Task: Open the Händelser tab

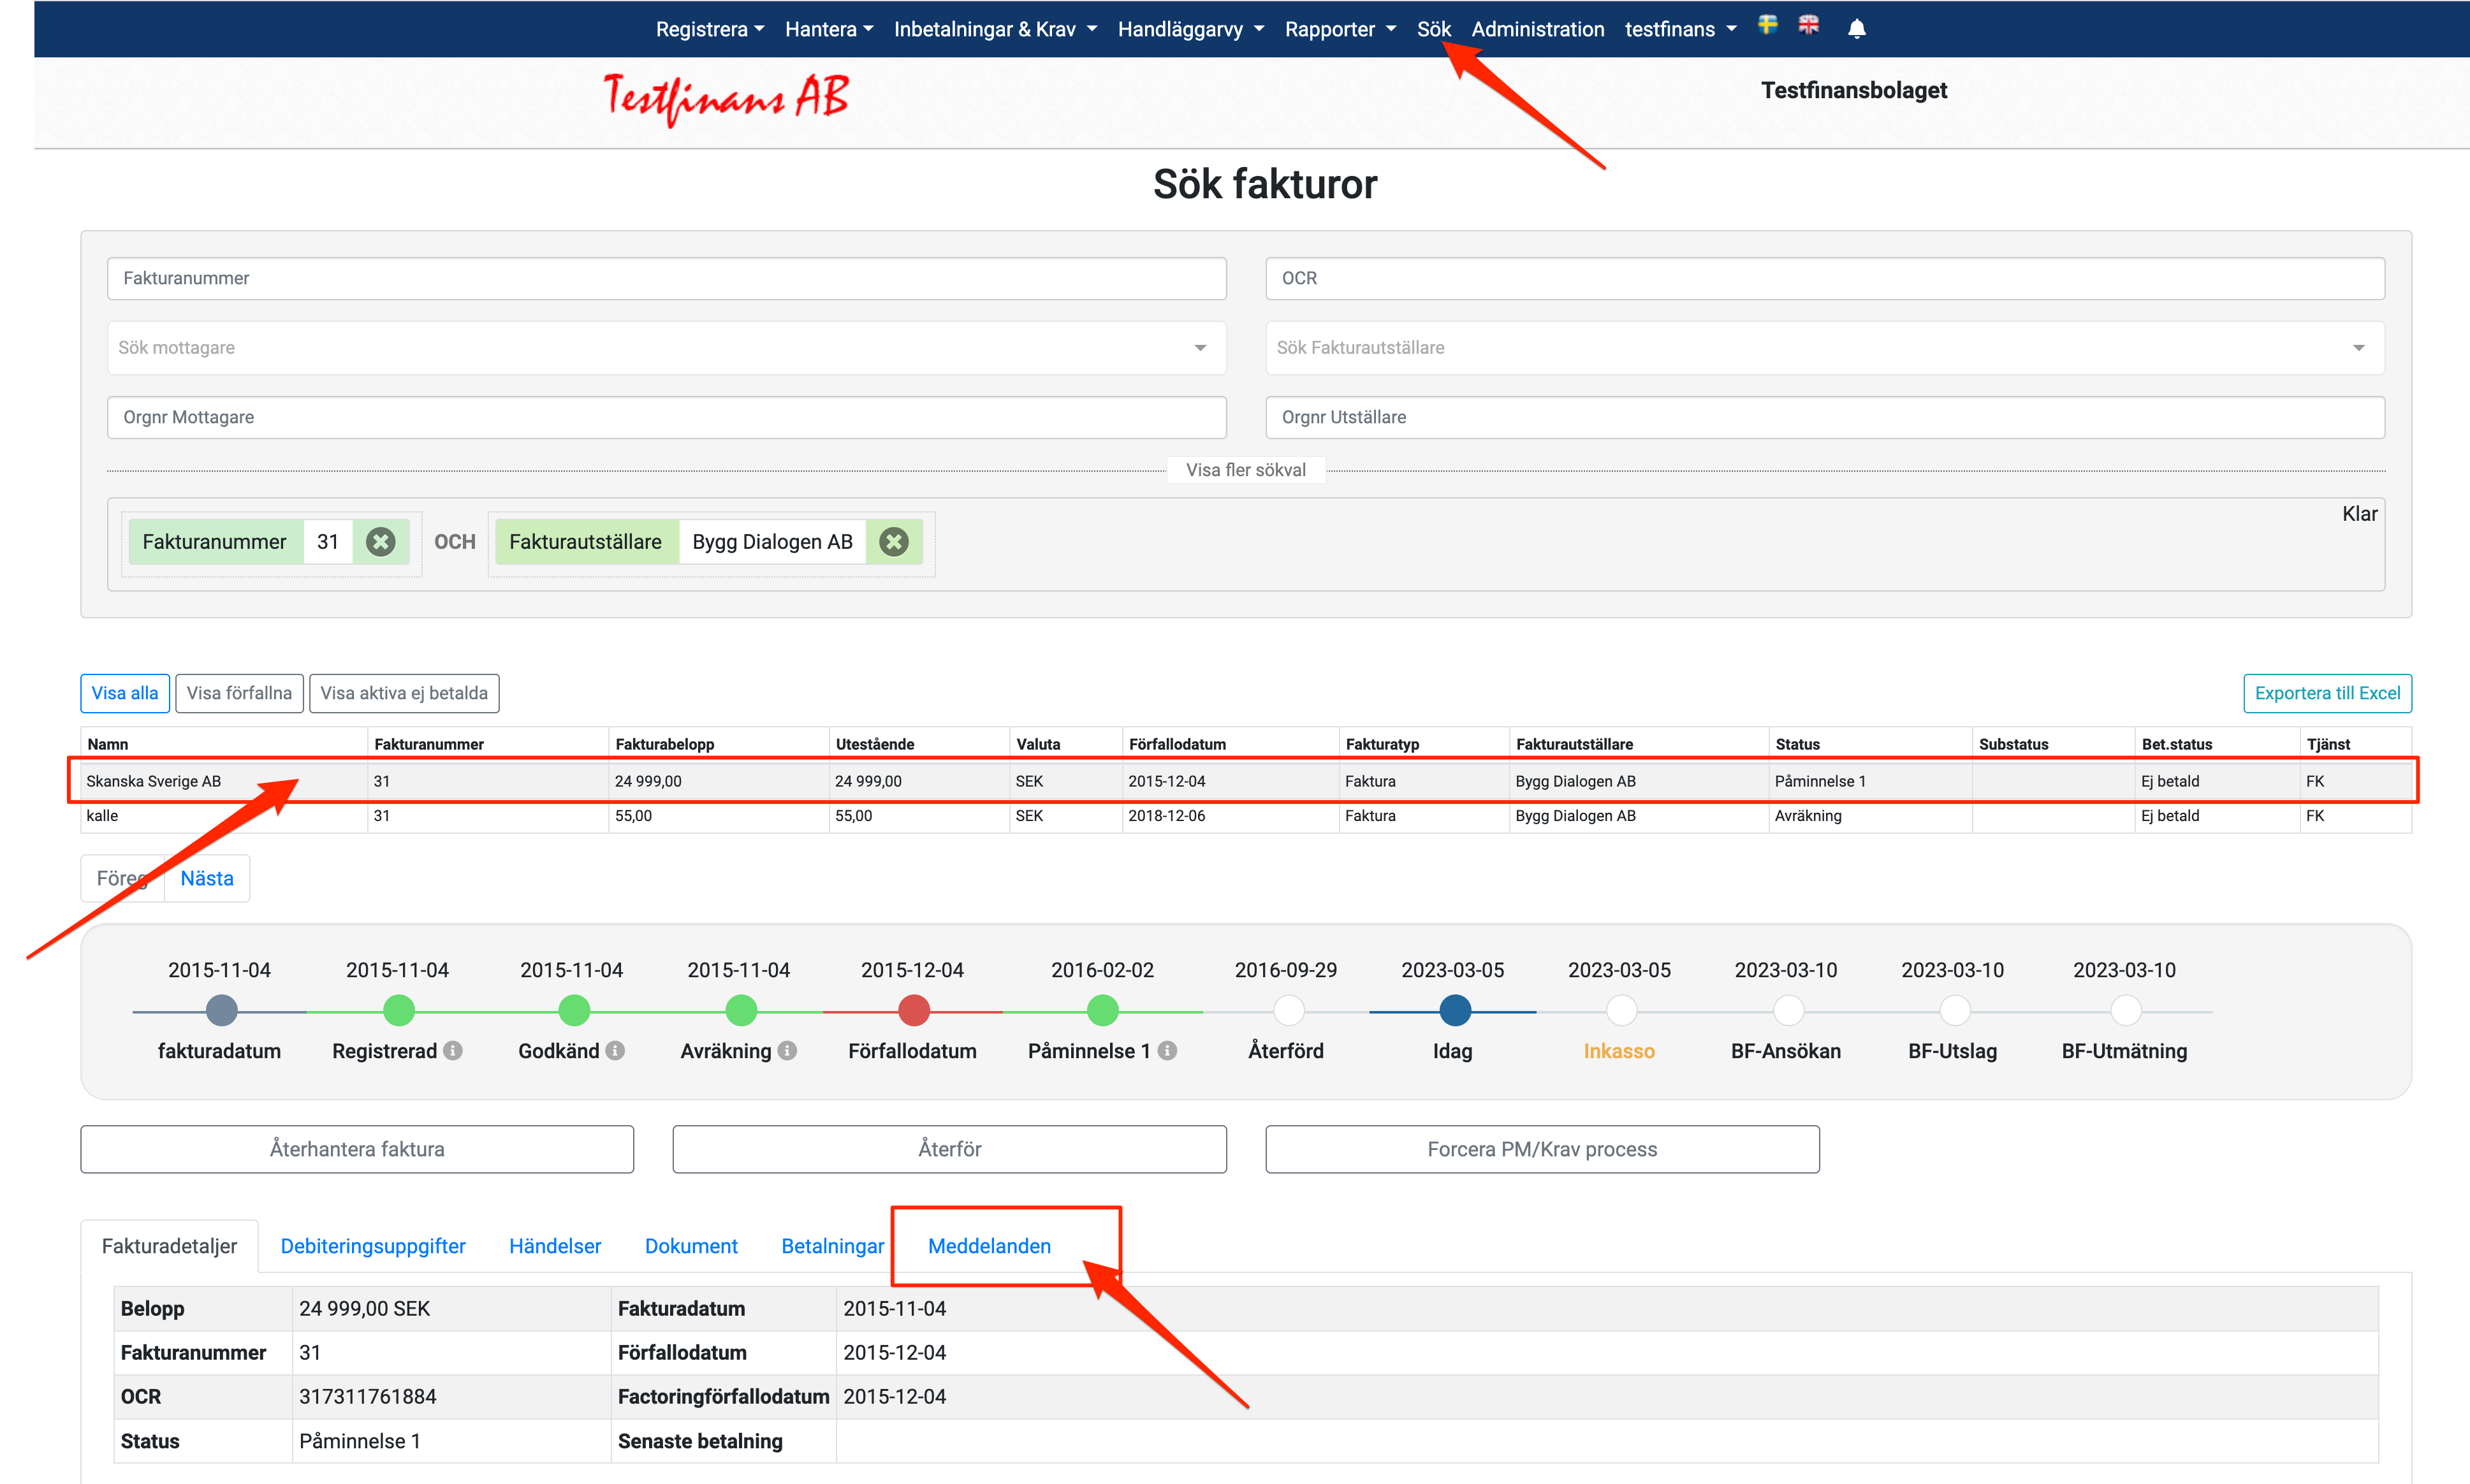Action: click(x=555, y=1246)
